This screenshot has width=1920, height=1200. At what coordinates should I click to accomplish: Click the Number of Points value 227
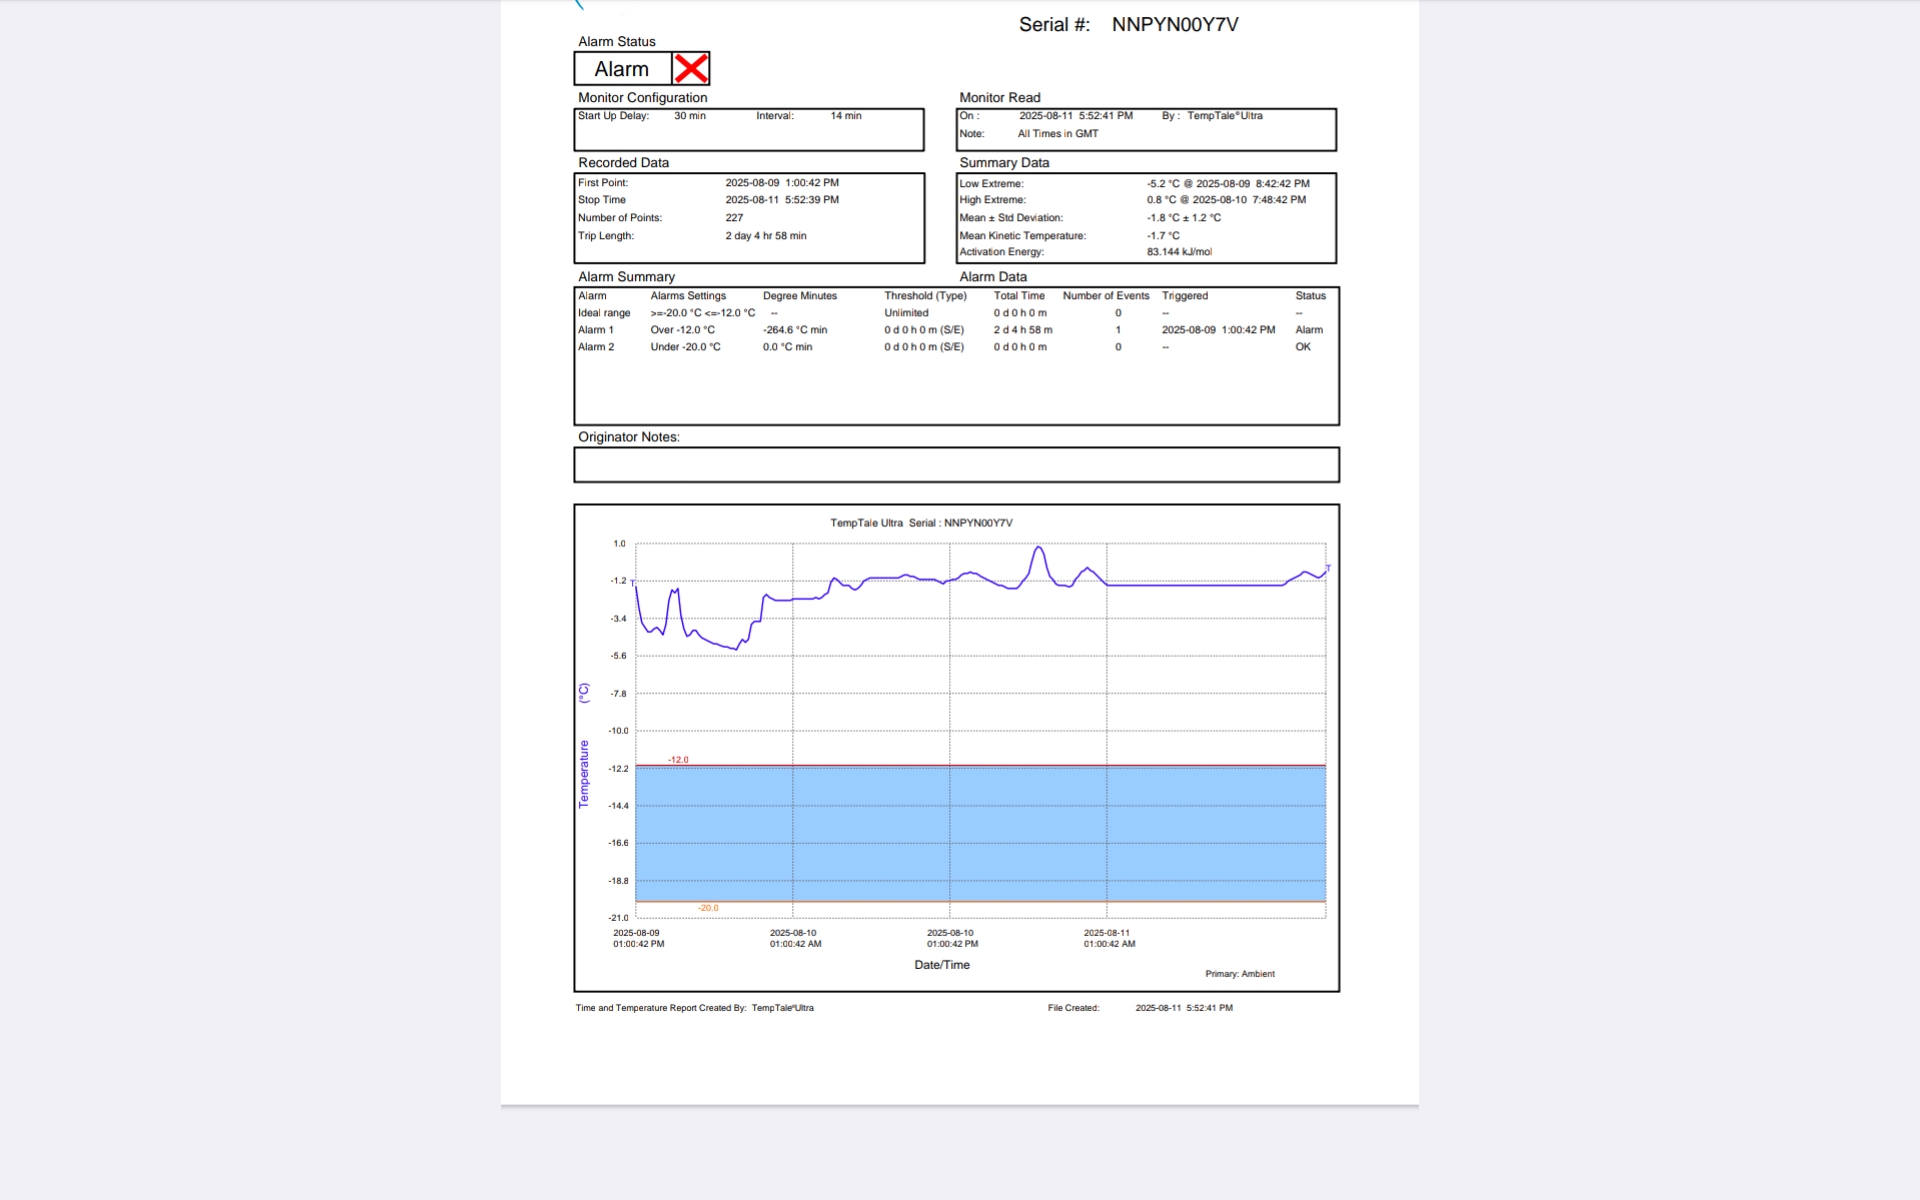tap(734, 218)
